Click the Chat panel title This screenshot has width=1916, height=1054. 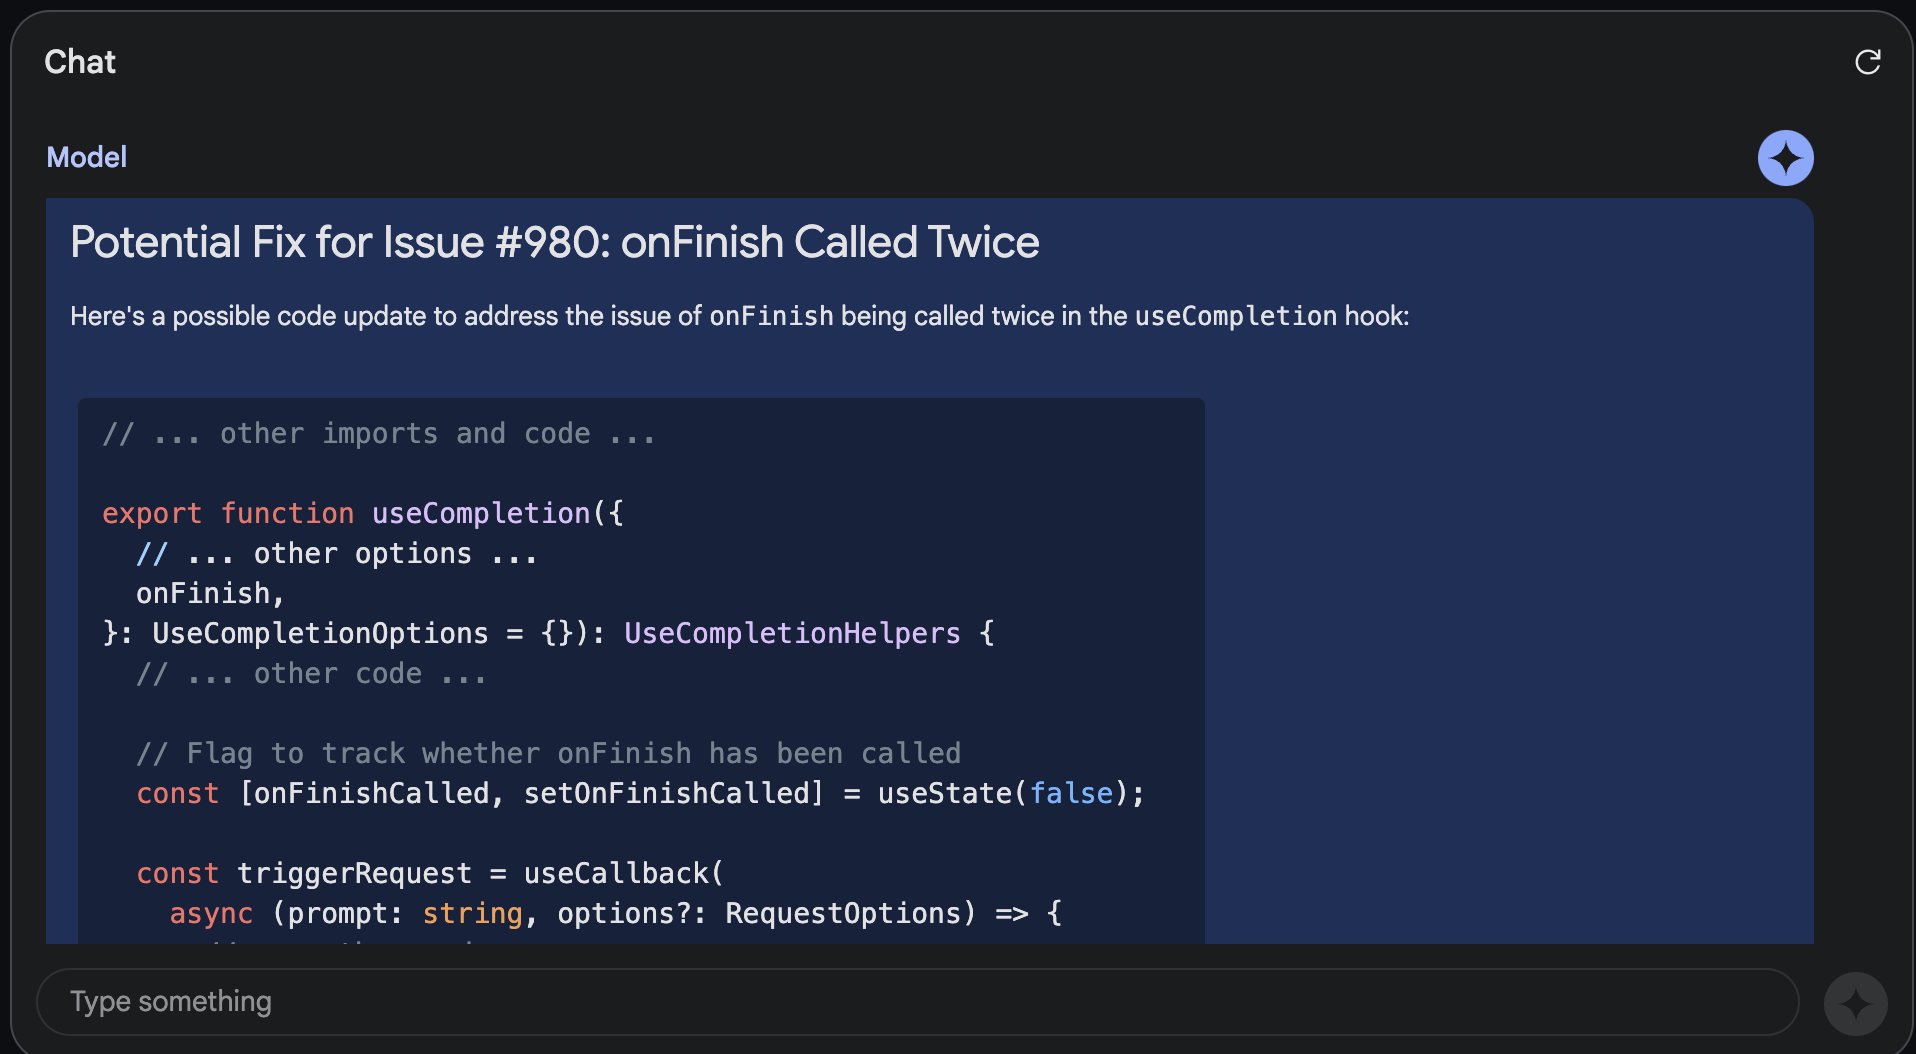(x=79, y=62)
